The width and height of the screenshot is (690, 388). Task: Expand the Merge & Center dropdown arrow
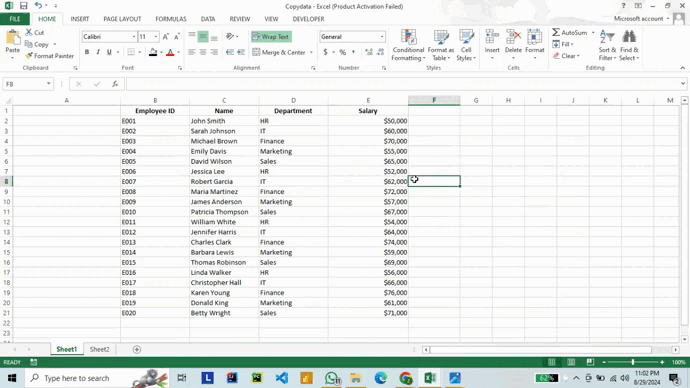click(311, 52)
